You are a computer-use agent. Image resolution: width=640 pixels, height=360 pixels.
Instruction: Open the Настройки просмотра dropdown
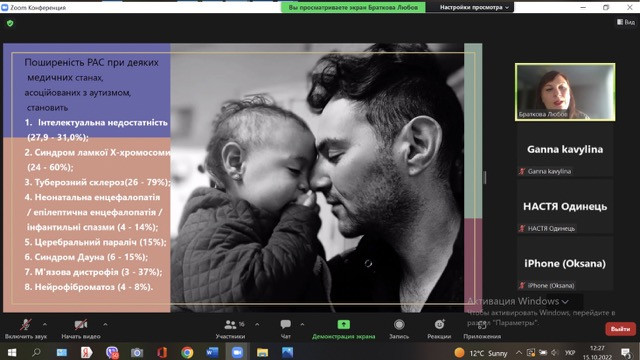click(x=474, y=7)
